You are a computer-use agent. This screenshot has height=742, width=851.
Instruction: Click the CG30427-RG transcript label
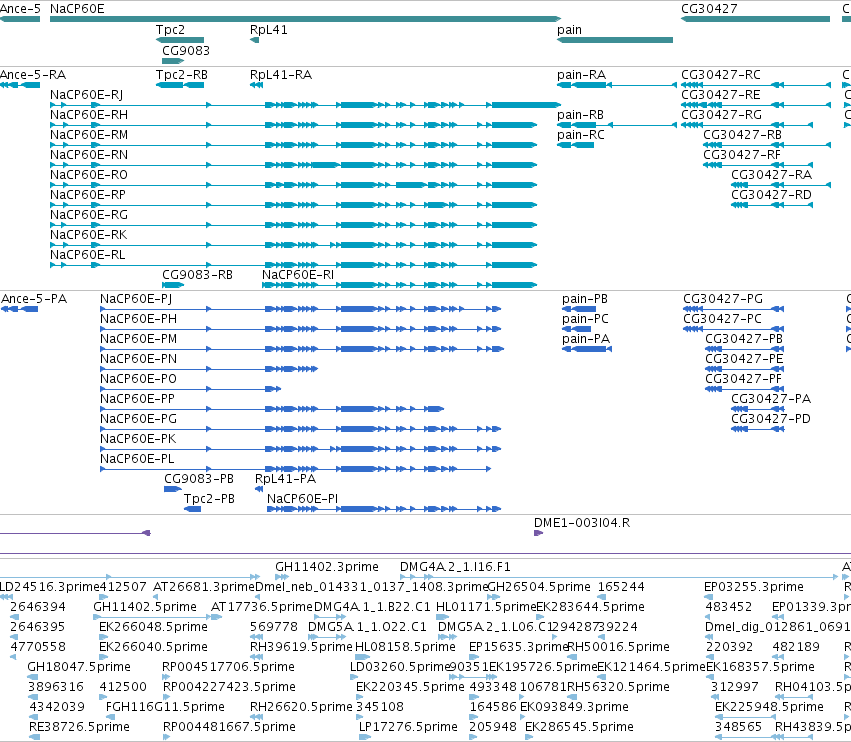click(x=721, y=115)
